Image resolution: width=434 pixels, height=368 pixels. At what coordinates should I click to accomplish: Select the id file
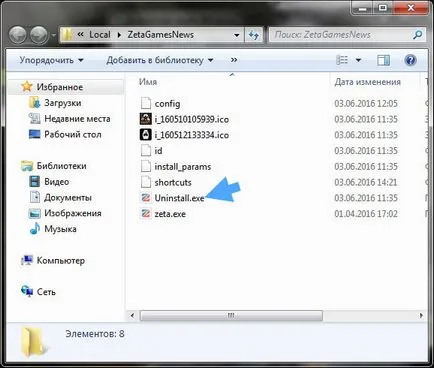158,151
